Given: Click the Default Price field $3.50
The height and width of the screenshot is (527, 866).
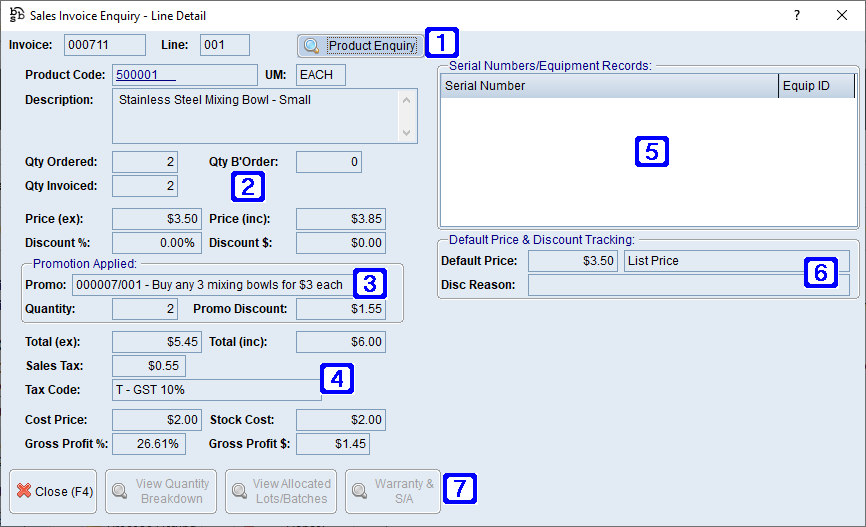Looking at the screenshot, I should 573,261.
